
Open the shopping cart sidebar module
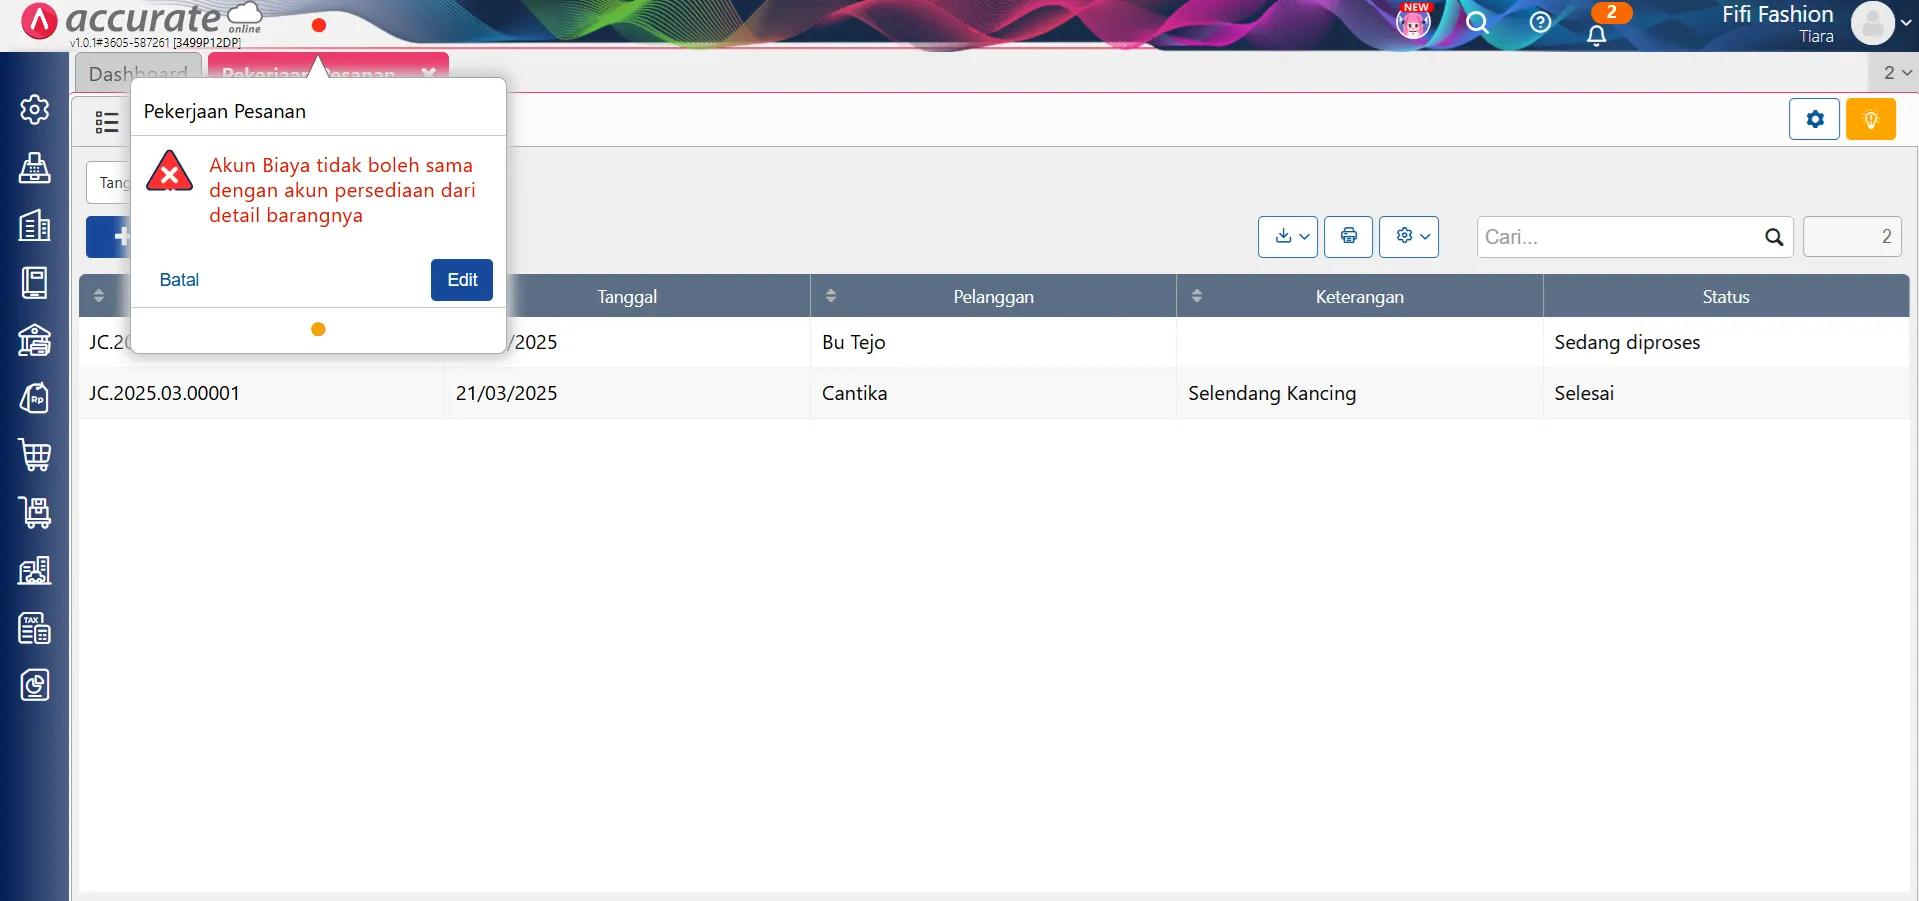(35, 455)
